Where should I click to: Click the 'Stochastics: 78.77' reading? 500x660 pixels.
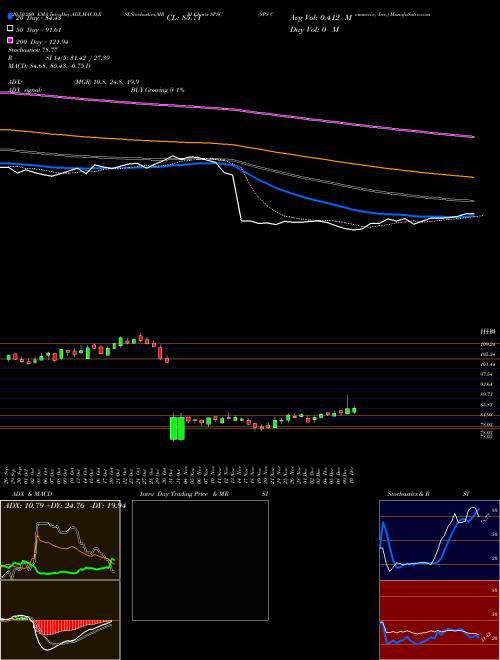pos(33,50)
